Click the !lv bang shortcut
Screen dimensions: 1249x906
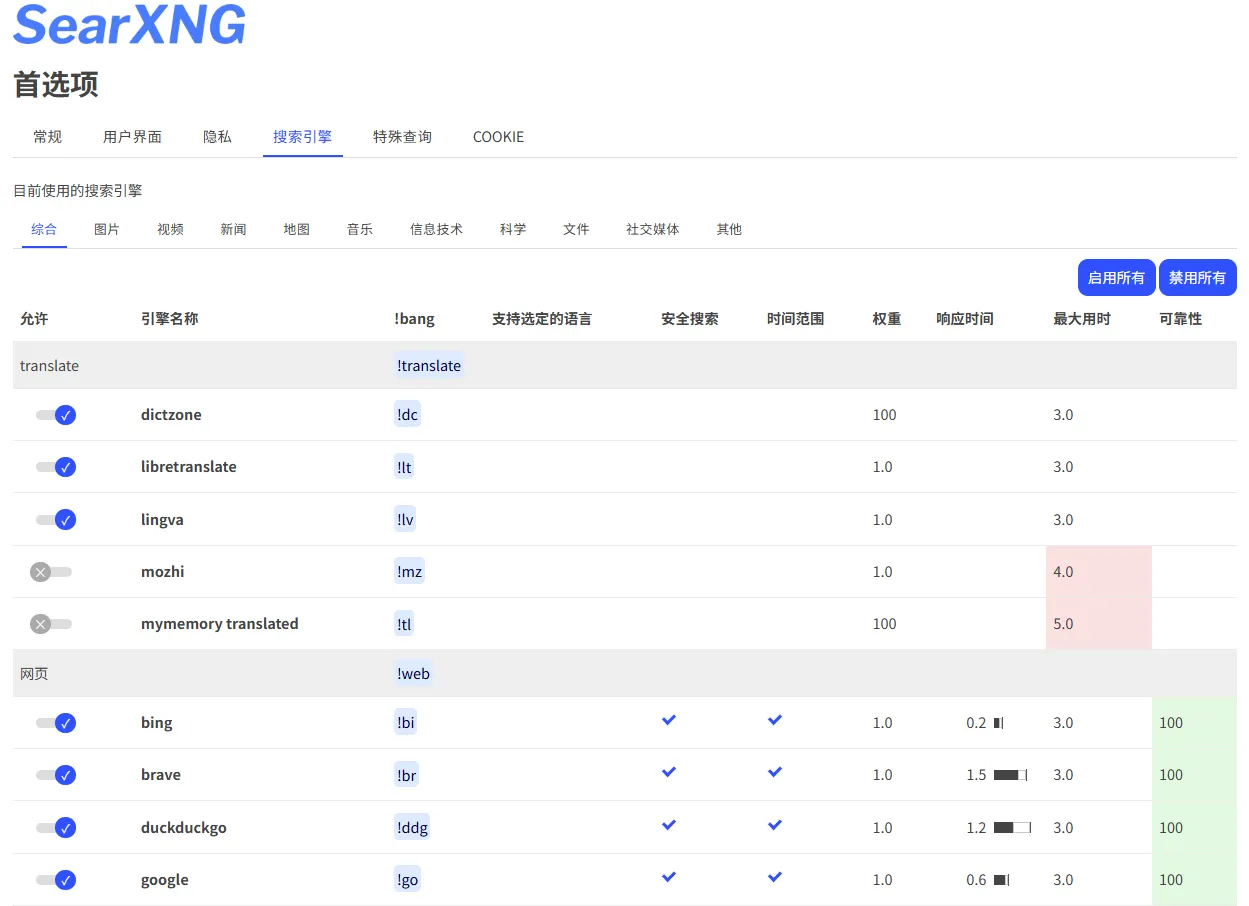(405, 520)
